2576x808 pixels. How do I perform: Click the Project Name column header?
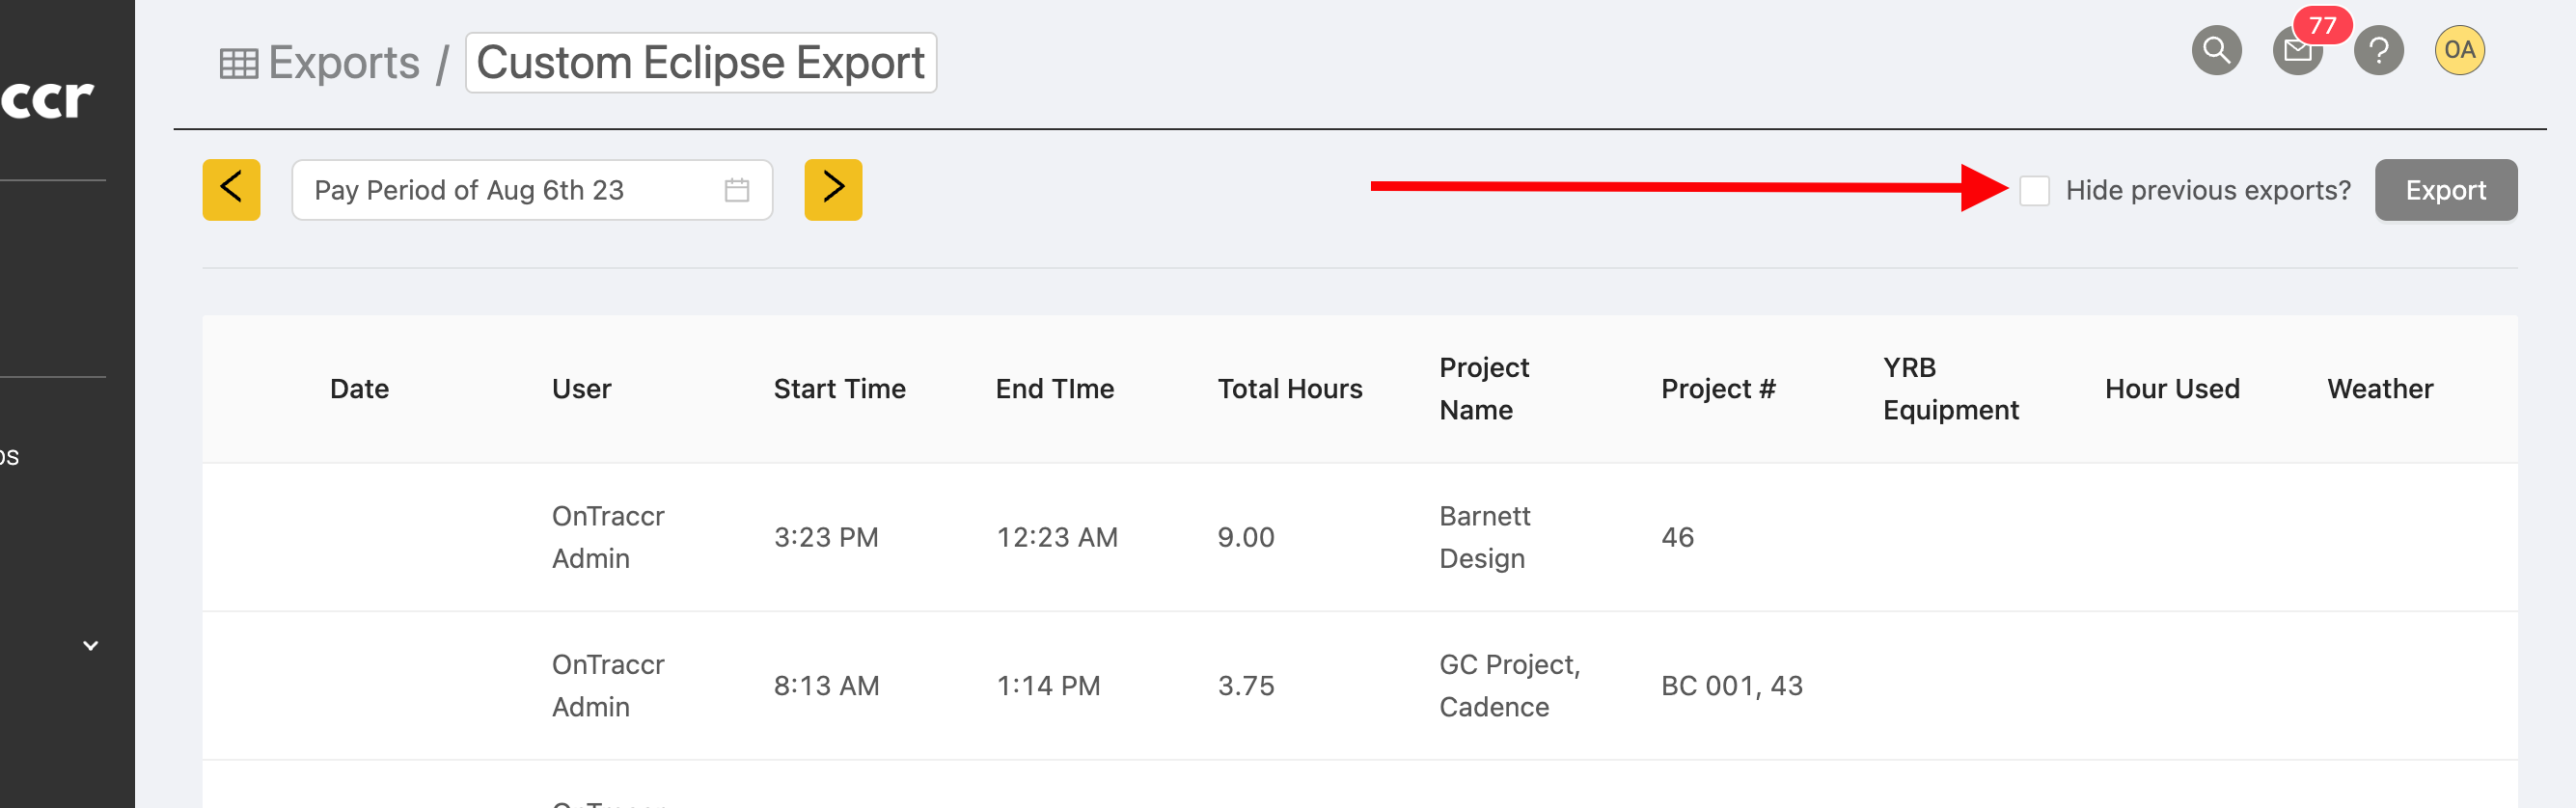coord(1484,389)
